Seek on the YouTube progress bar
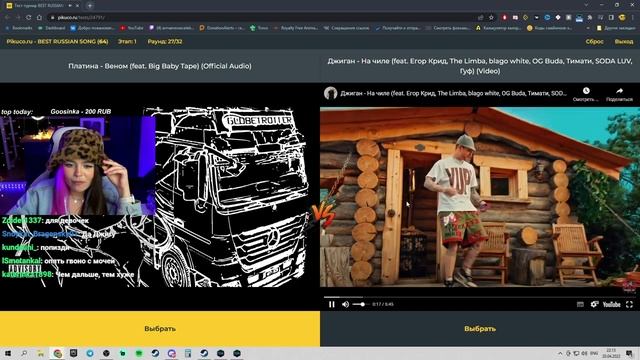The image size is (640, 360). coord(480,297)
